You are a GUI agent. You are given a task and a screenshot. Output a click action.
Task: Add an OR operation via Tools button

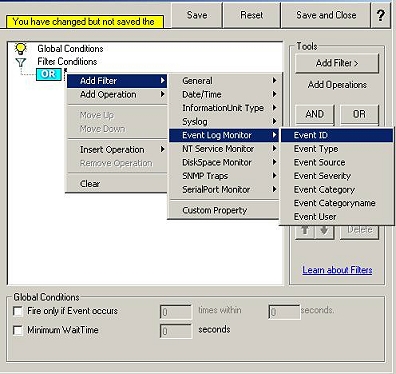(x=359, y=114)
